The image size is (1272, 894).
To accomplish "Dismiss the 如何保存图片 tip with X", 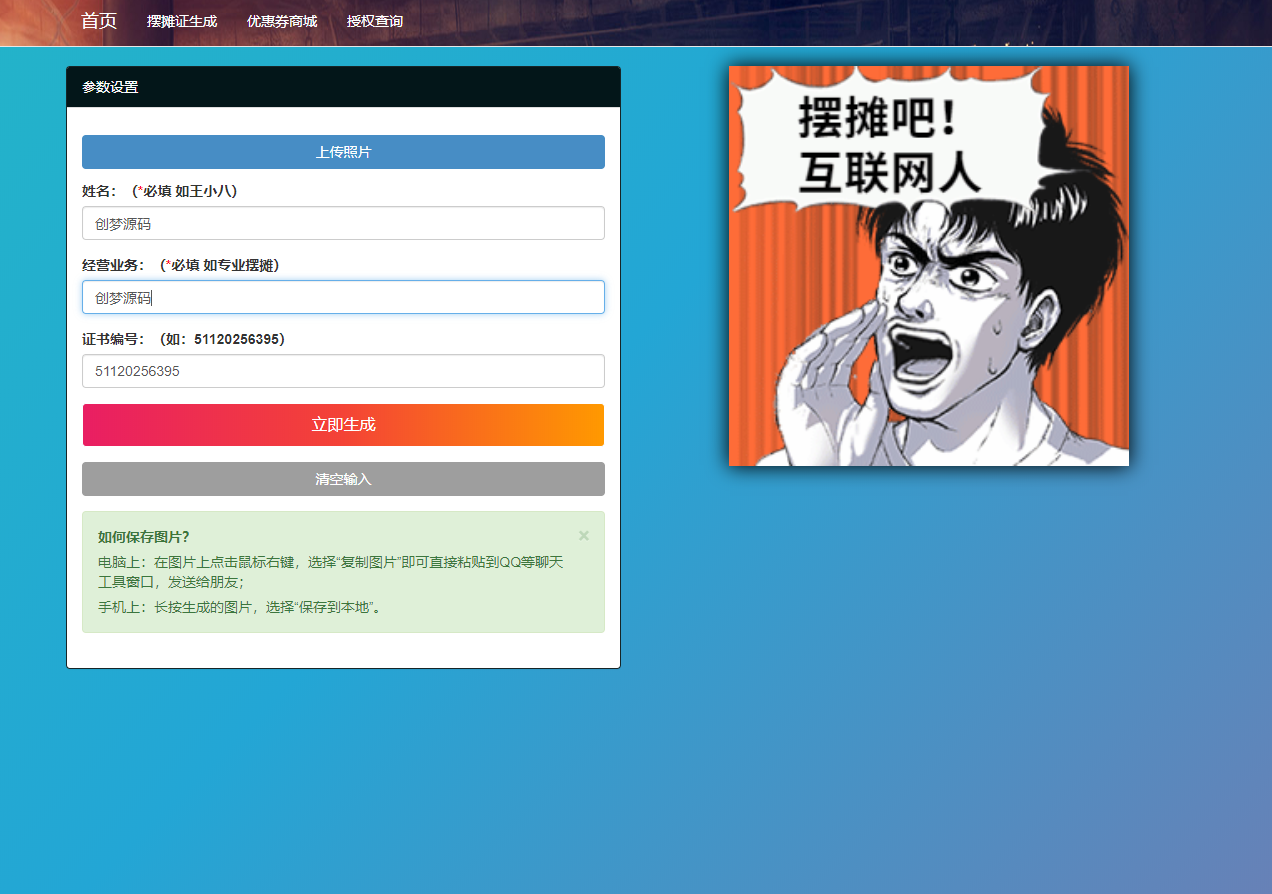I will 584,536.
